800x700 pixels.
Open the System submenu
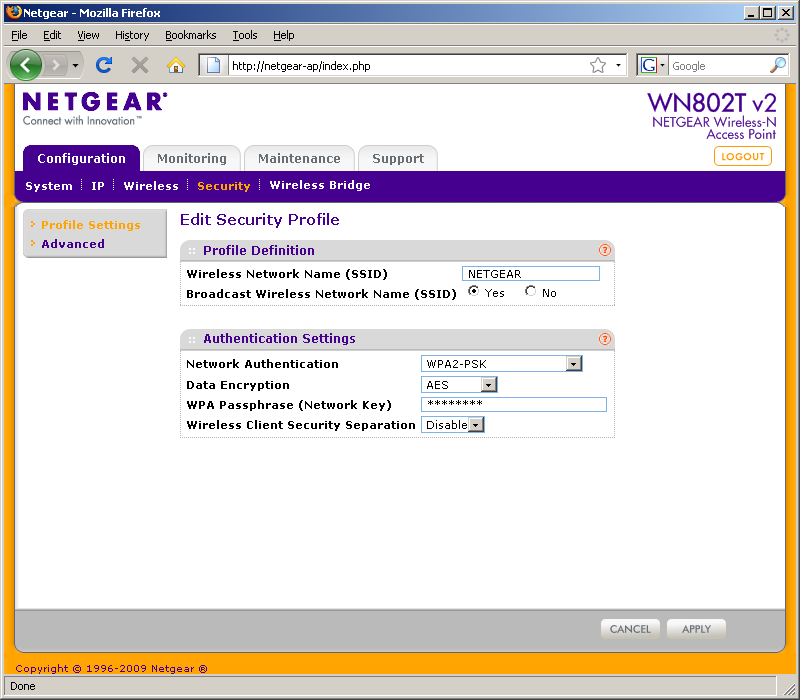(49, 186)
